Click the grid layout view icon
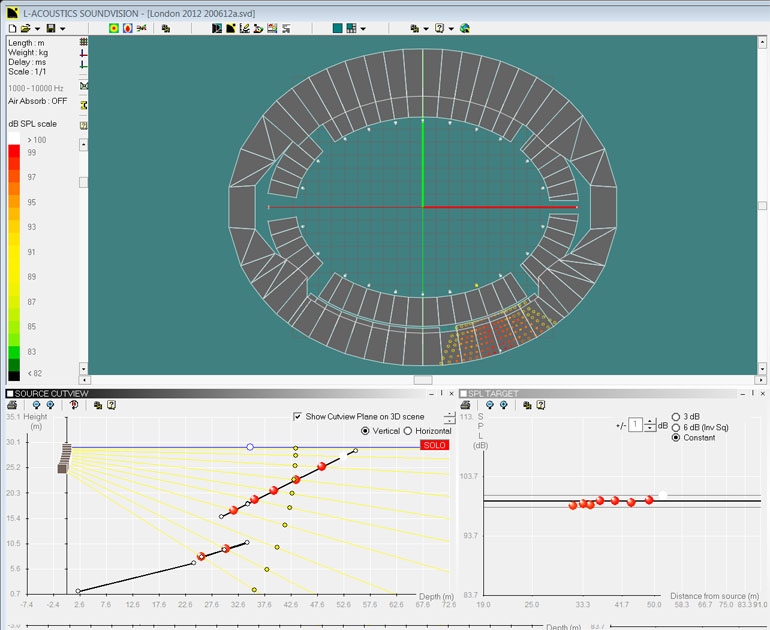This screenshot has width=770, height=630. point(351,28)
